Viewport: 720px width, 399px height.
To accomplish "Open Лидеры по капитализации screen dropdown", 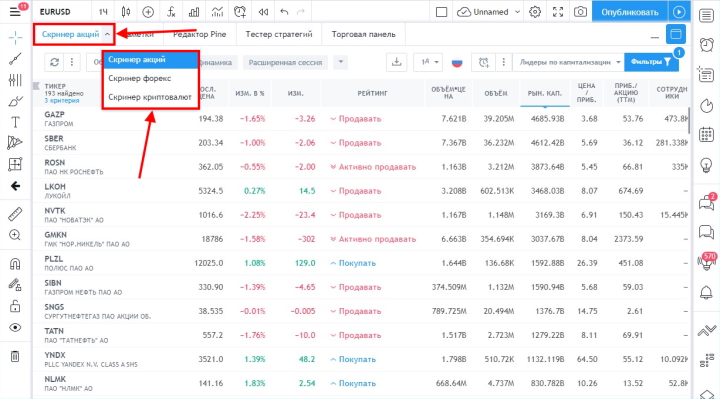I will click(569, 62).
